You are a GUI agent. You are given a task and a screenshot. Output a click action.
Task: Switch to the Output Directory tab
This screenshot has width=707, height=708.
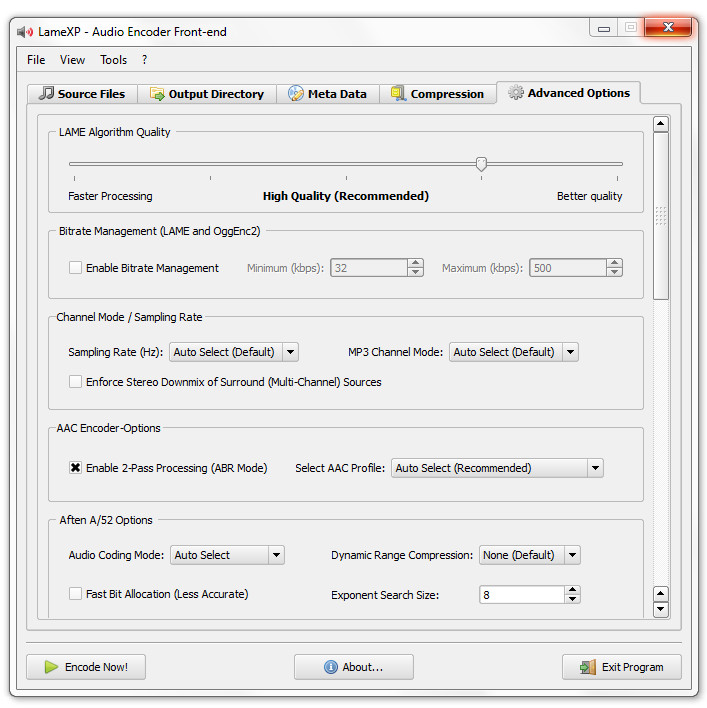click(207, 93)
